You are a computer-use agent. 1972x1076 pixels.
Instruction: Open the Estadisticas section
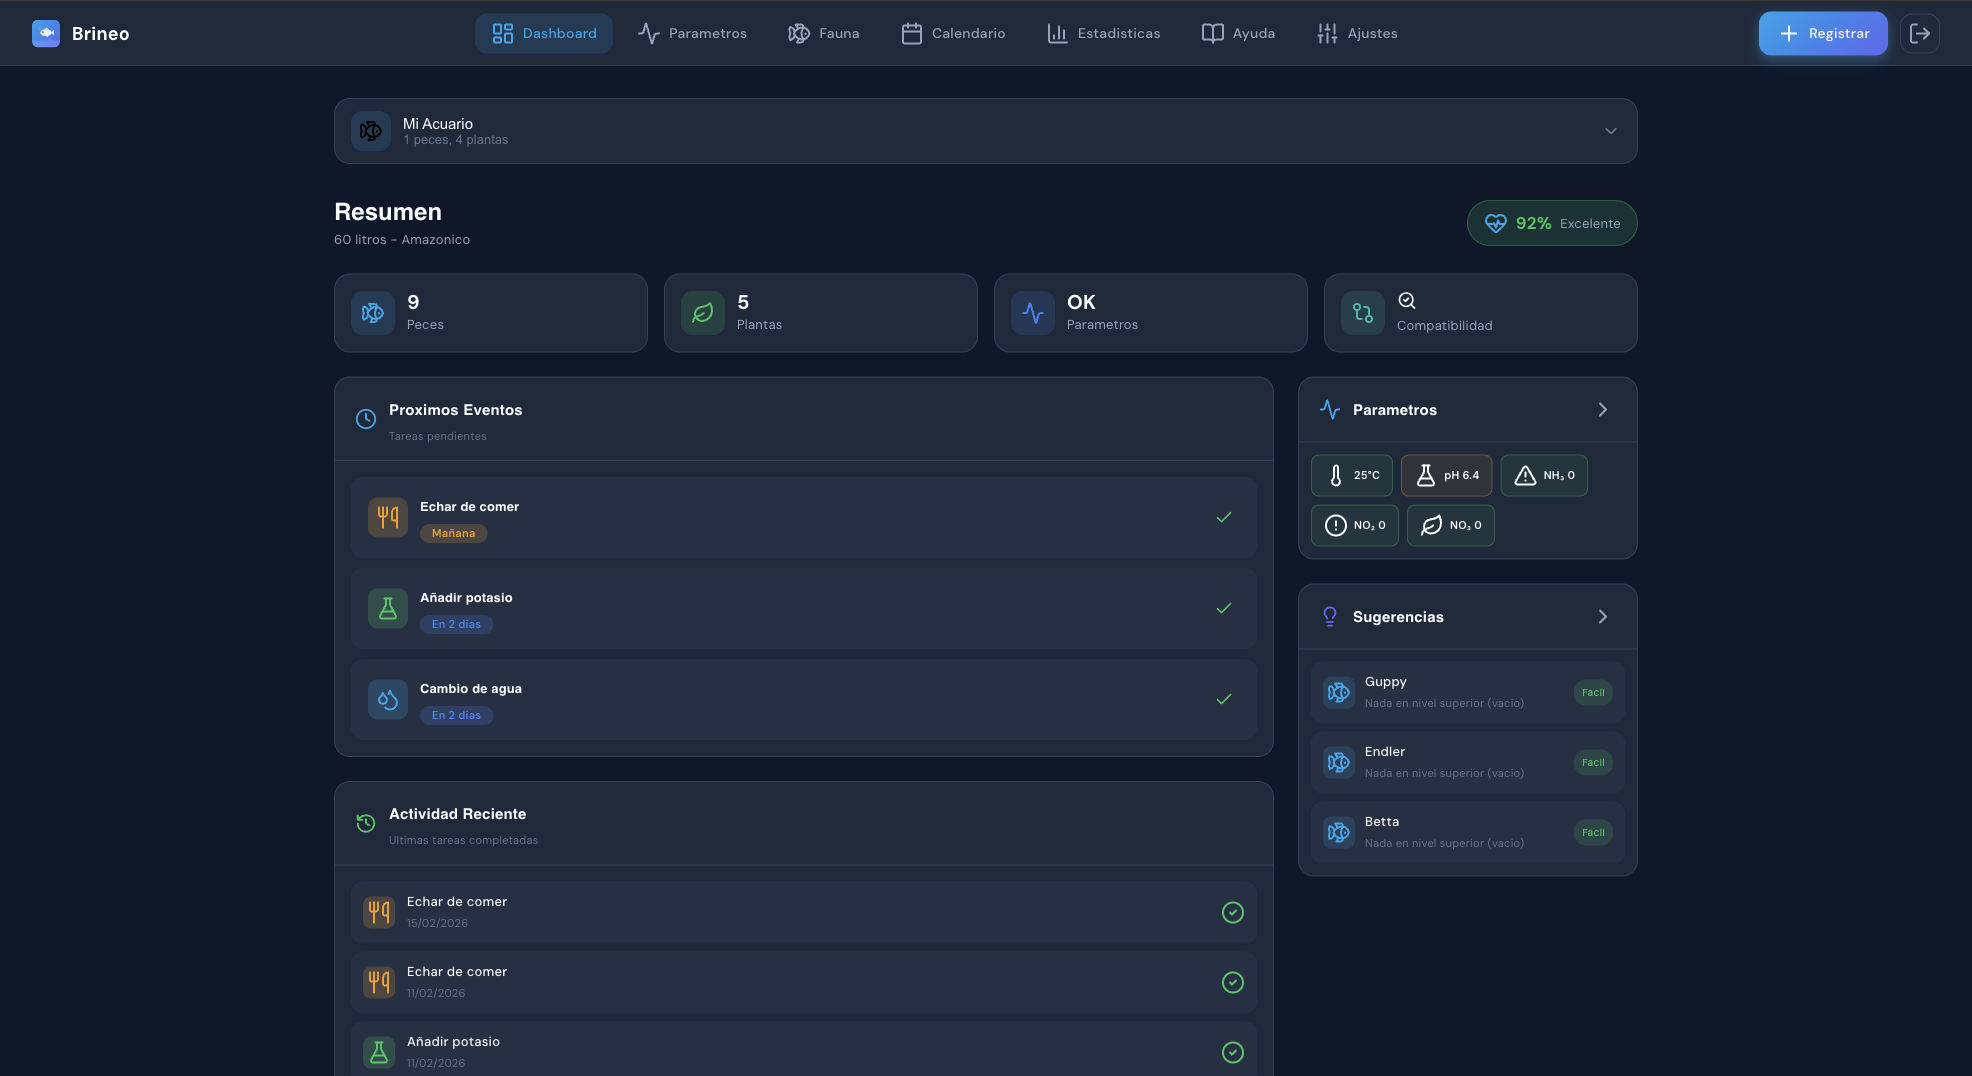(1103, 33)
